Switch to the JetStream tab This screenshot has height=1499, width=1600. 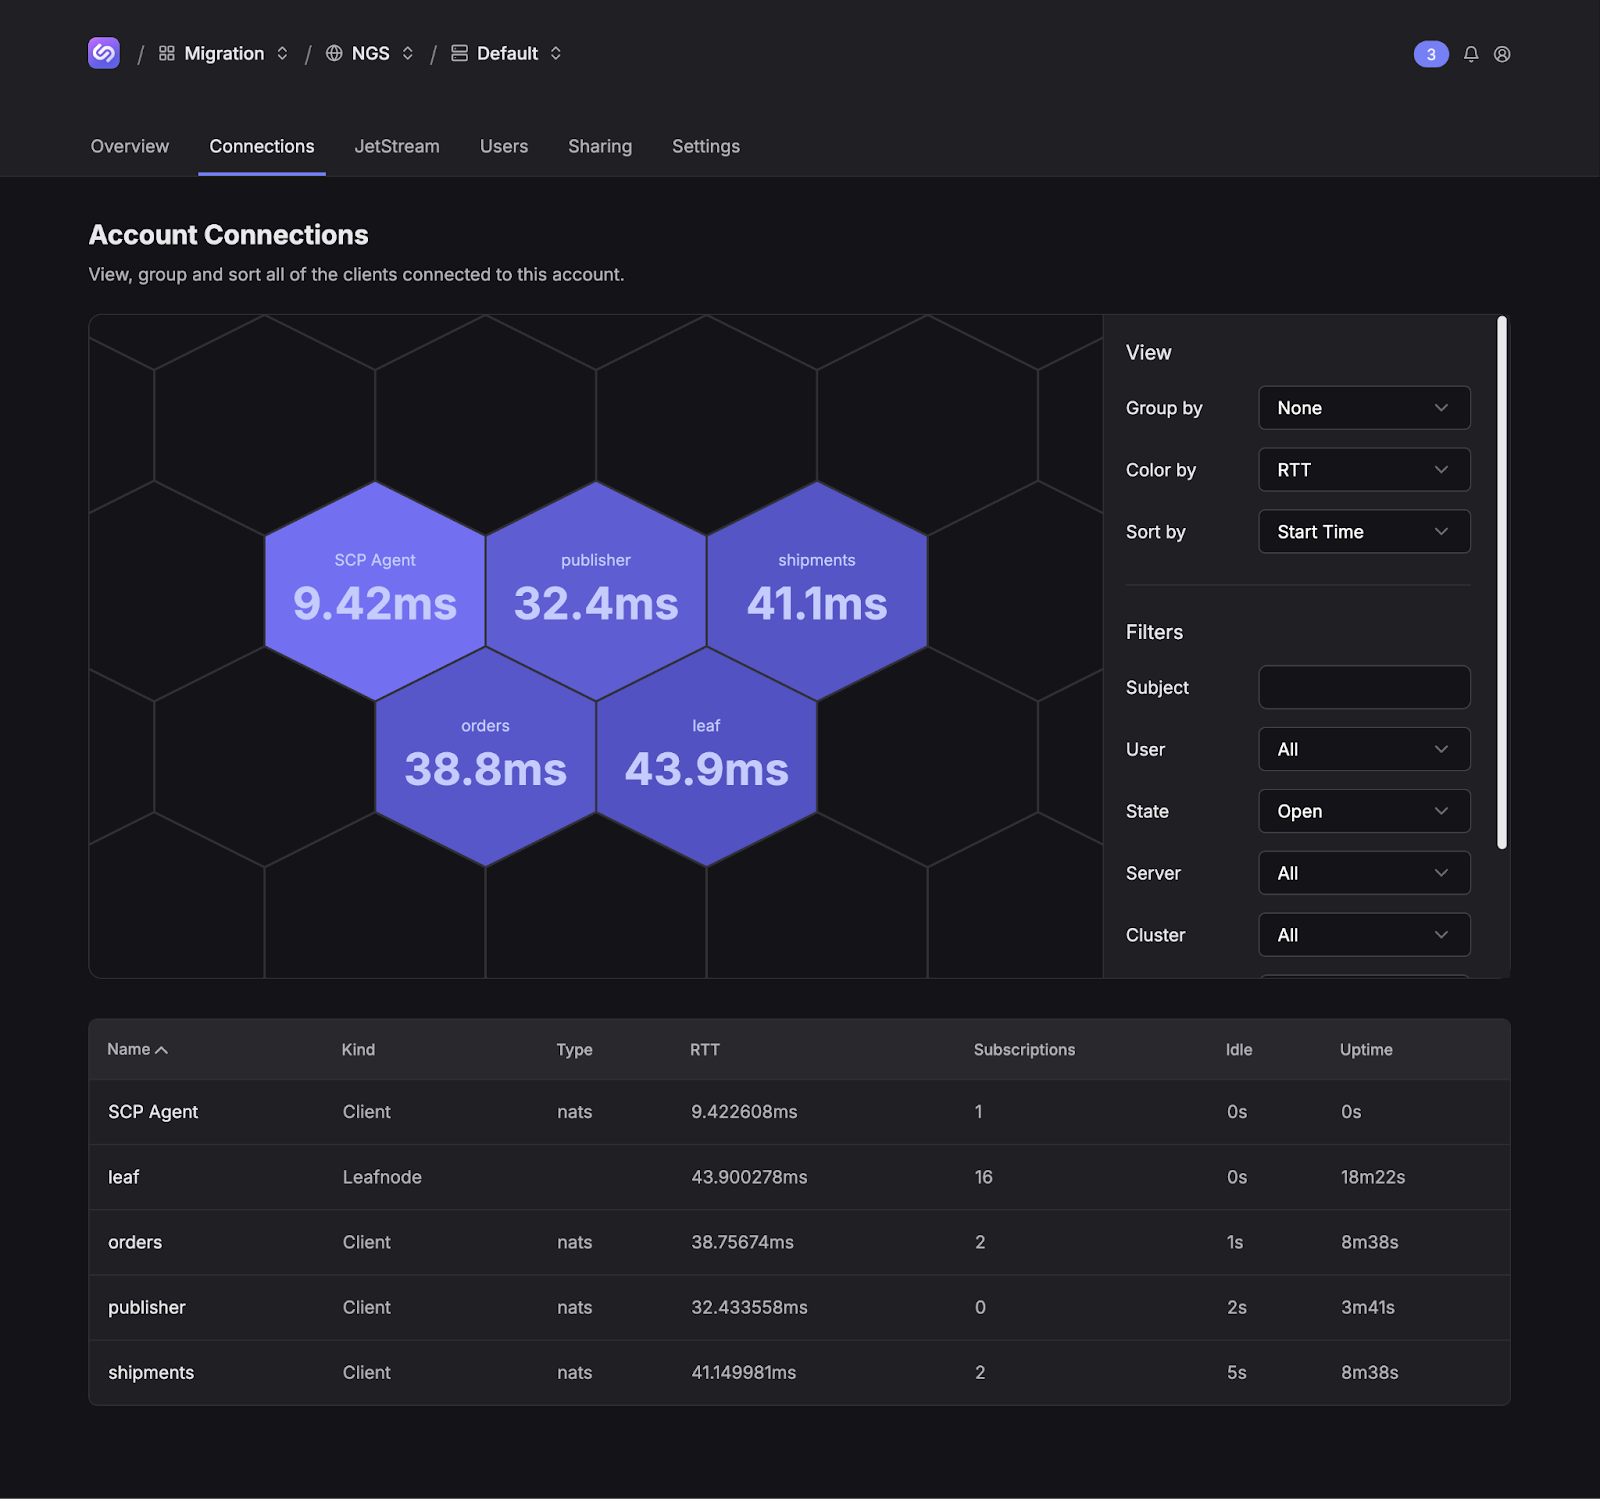397,146
